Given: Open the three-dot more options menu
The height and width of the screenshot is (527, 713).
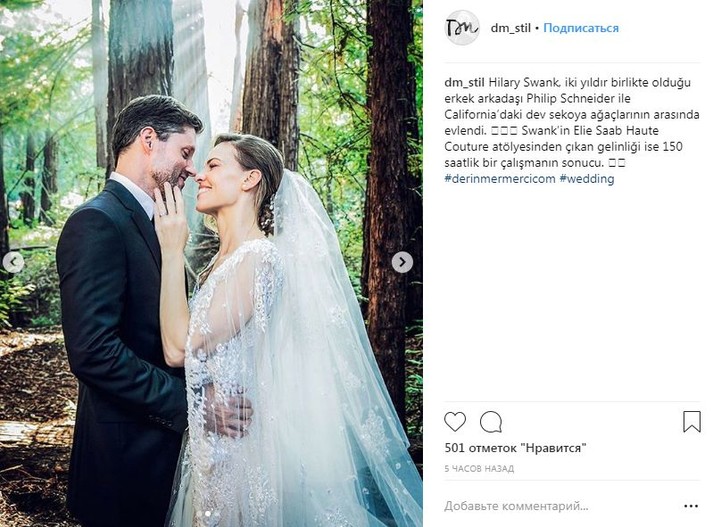Looking at the screenshot, I should coord(691,506).
